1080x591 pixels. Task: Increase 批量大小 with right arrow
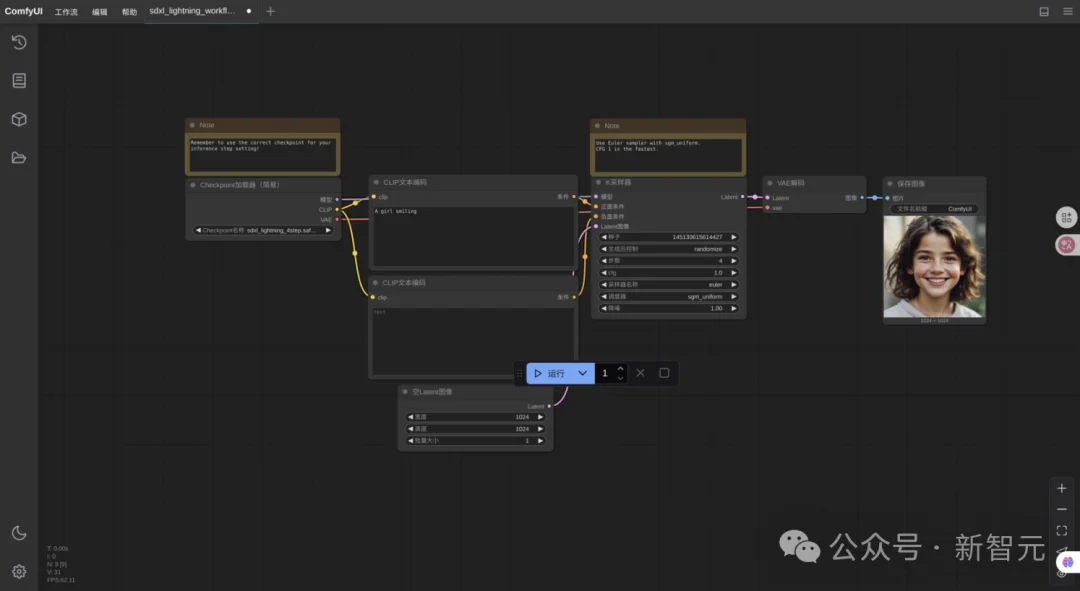pyautogui.click(x=540, y=440)
